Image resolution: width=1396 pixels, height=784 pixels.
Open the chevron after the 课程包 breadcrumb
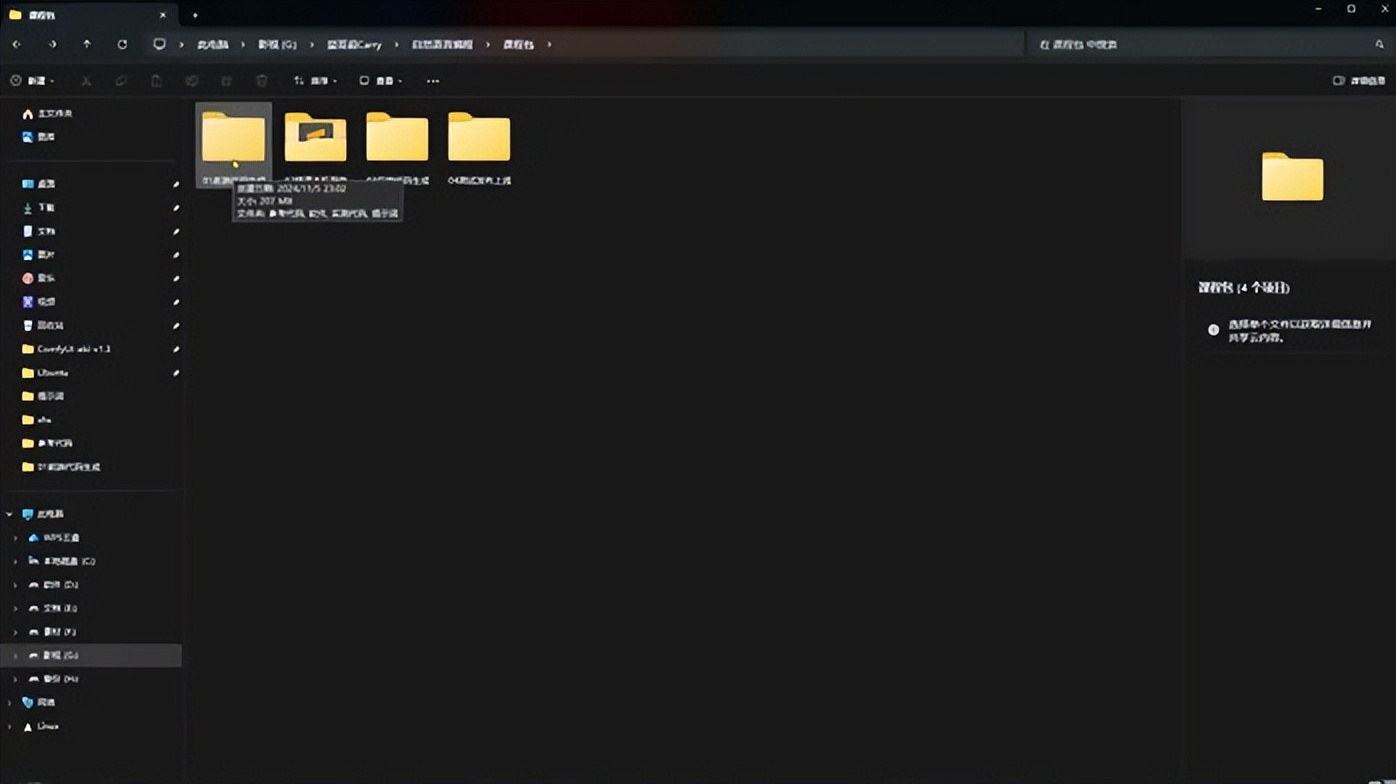point(549,45)
